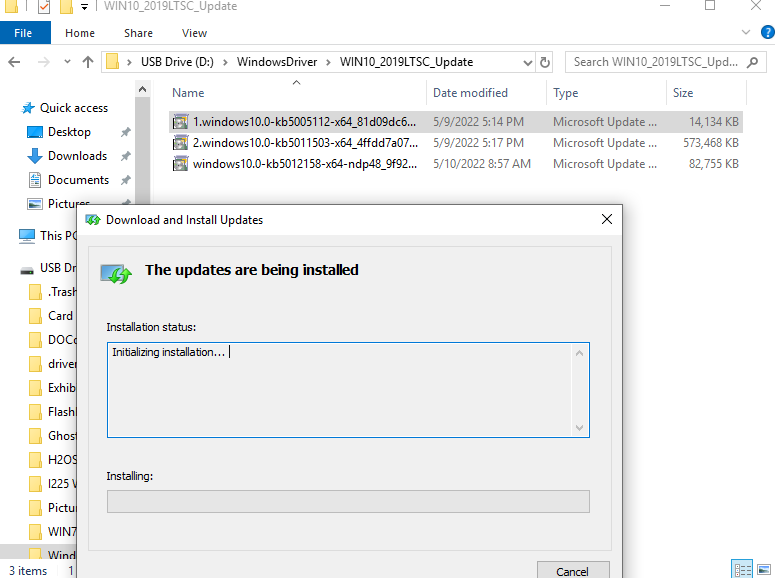This screenshot has height=578, width=775.
Task: Open Documents in navigation pane
Action: 78,179
